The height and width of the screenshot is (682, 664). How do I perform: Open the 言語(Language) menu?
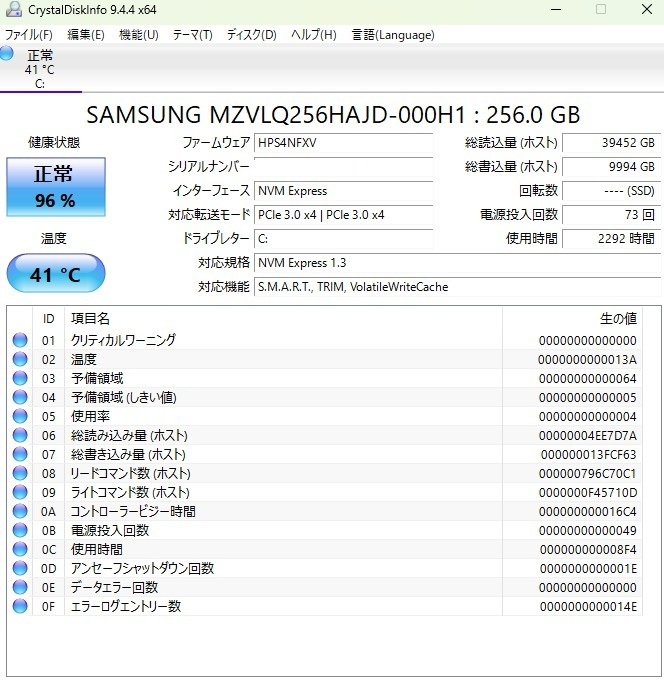click(x=393, y=35)
